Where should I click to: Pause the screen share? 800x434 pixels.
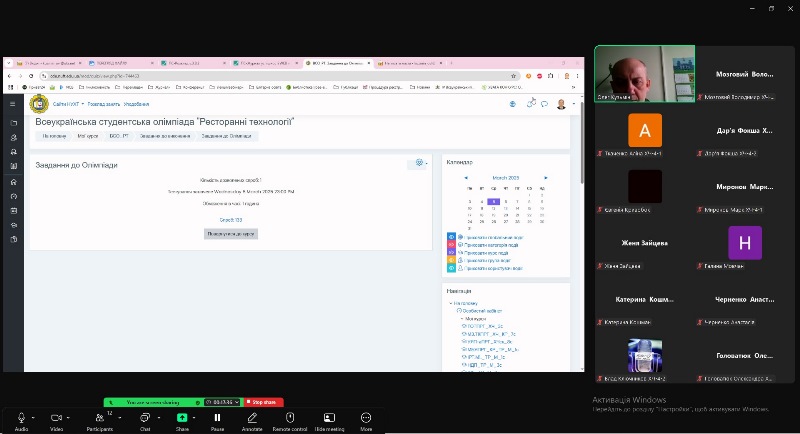coord(217,417)
